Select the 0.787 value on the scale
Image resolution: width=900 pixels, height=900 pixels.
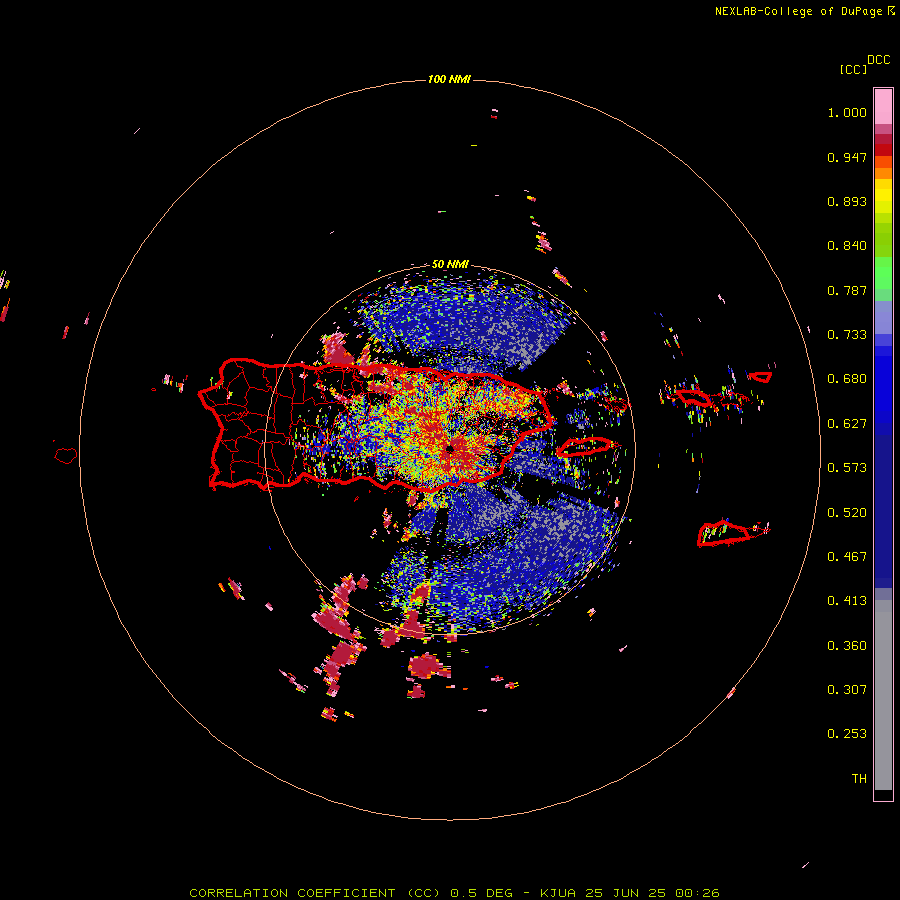[847, 290]
